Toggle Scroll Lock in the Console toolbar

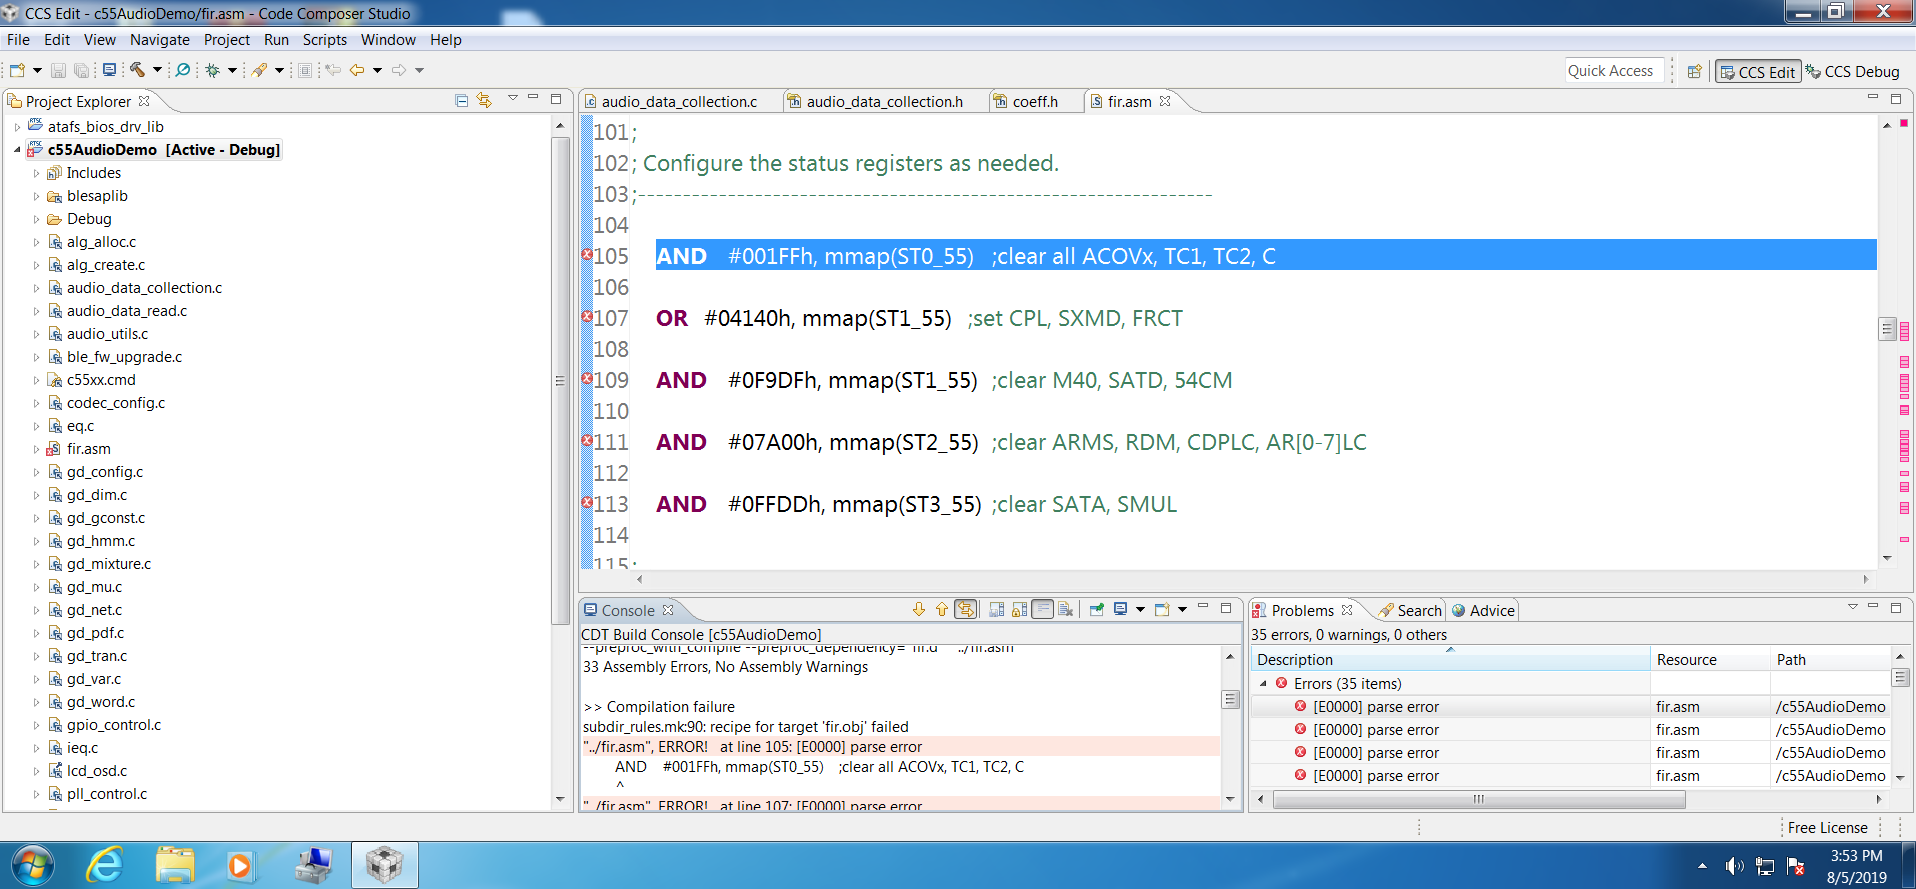(x=1020, y=610)
